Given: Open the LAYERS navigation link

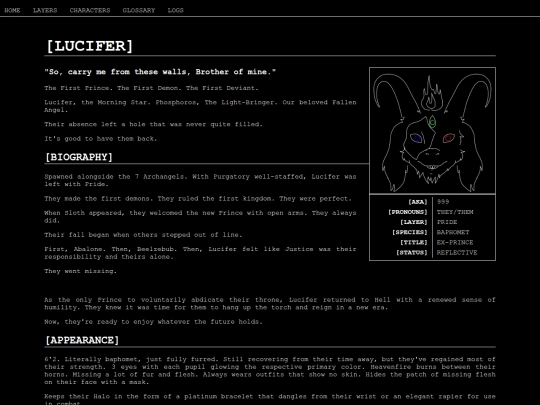Looking at the screenshot, I should (x=45, y=10).
